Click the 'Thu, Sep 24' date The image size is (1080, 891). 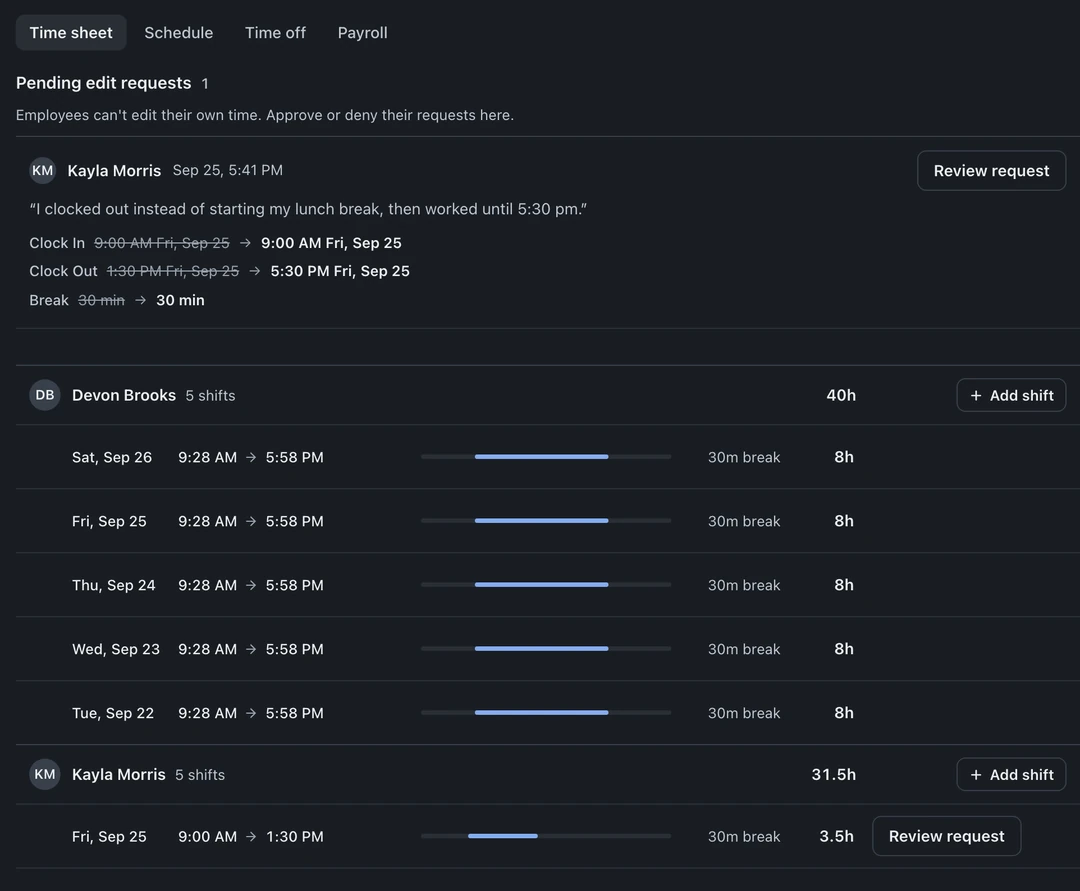point(114,585)
